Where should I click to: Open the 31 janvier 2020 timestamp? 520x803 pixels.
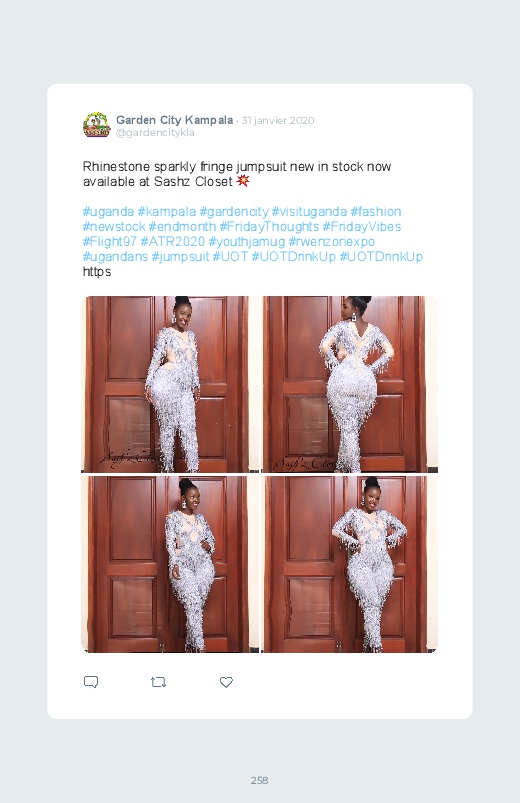coord(278,120)
